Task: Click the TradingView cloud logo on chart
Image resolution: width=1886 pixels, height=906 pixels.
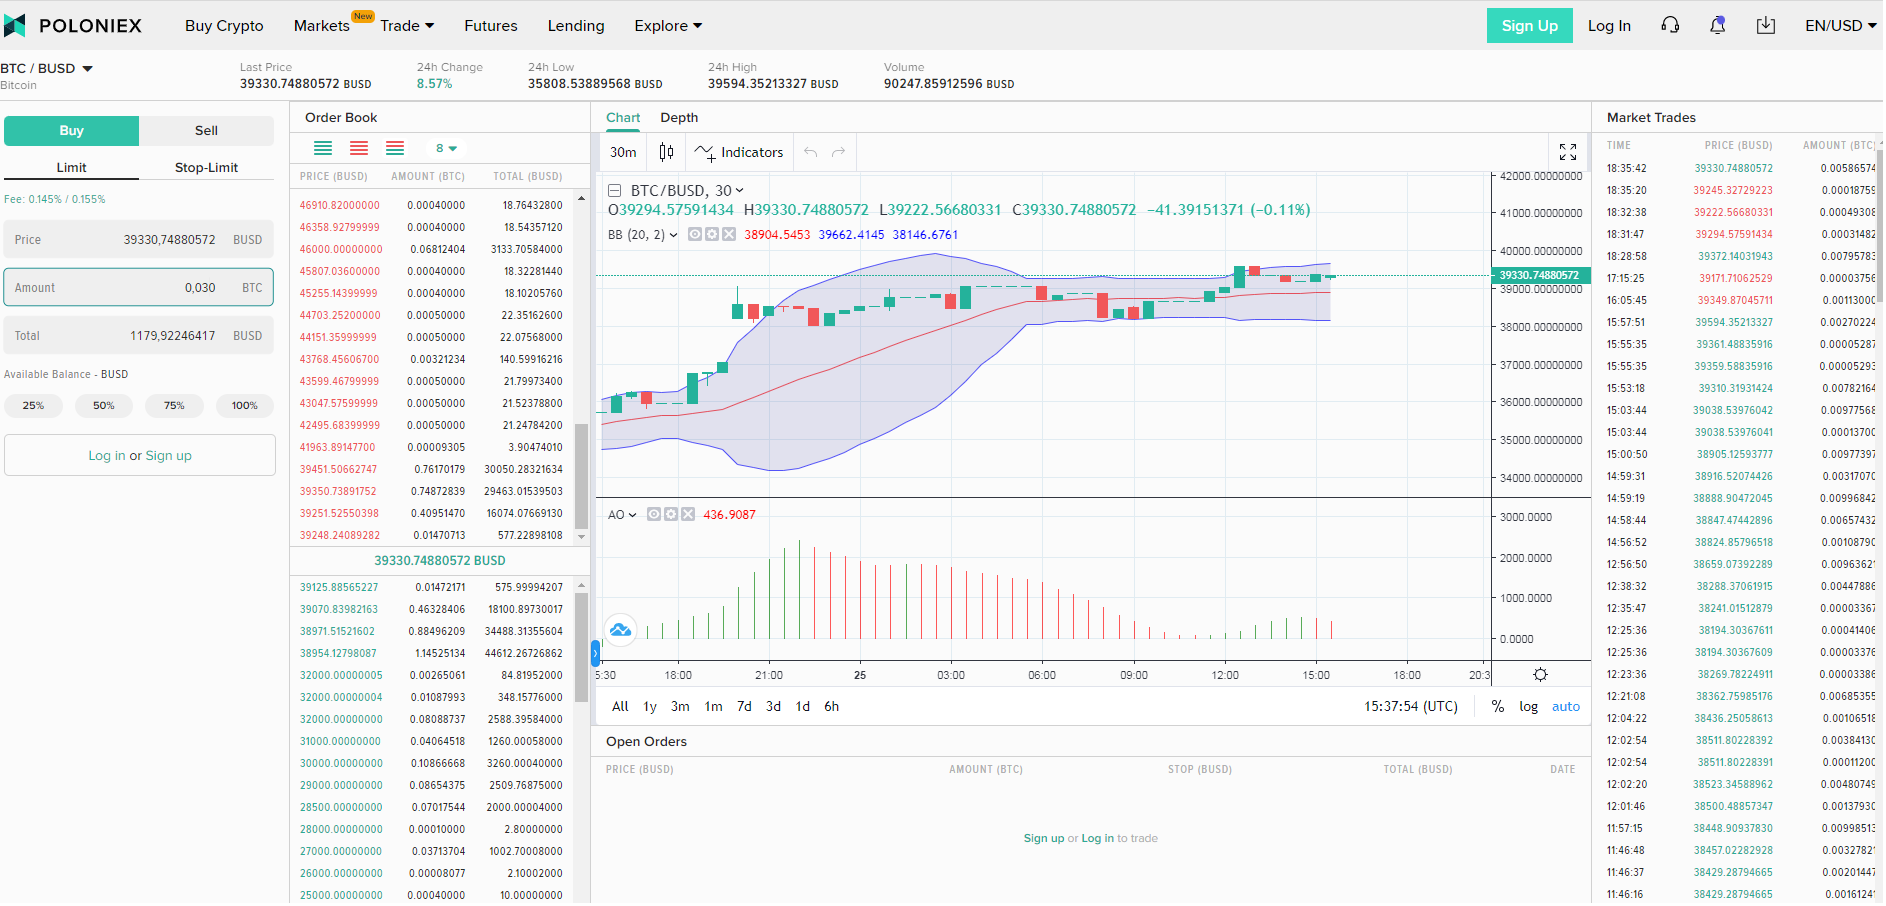Action: [620, 629]
